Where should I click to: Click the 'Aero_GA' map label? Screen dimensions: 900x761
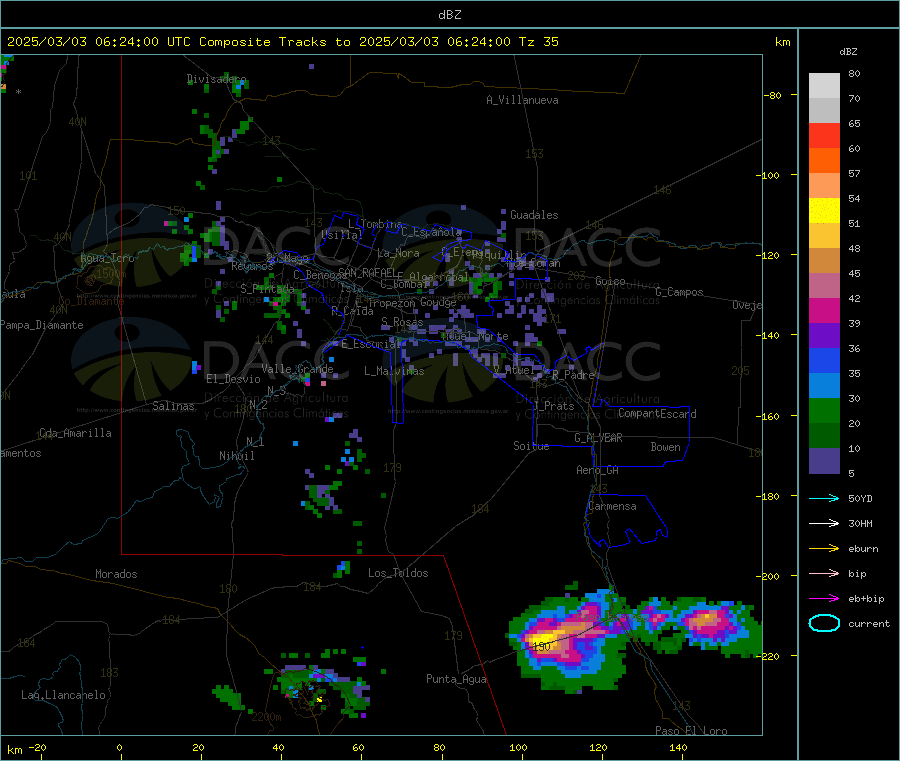click(x=597, y=470)
